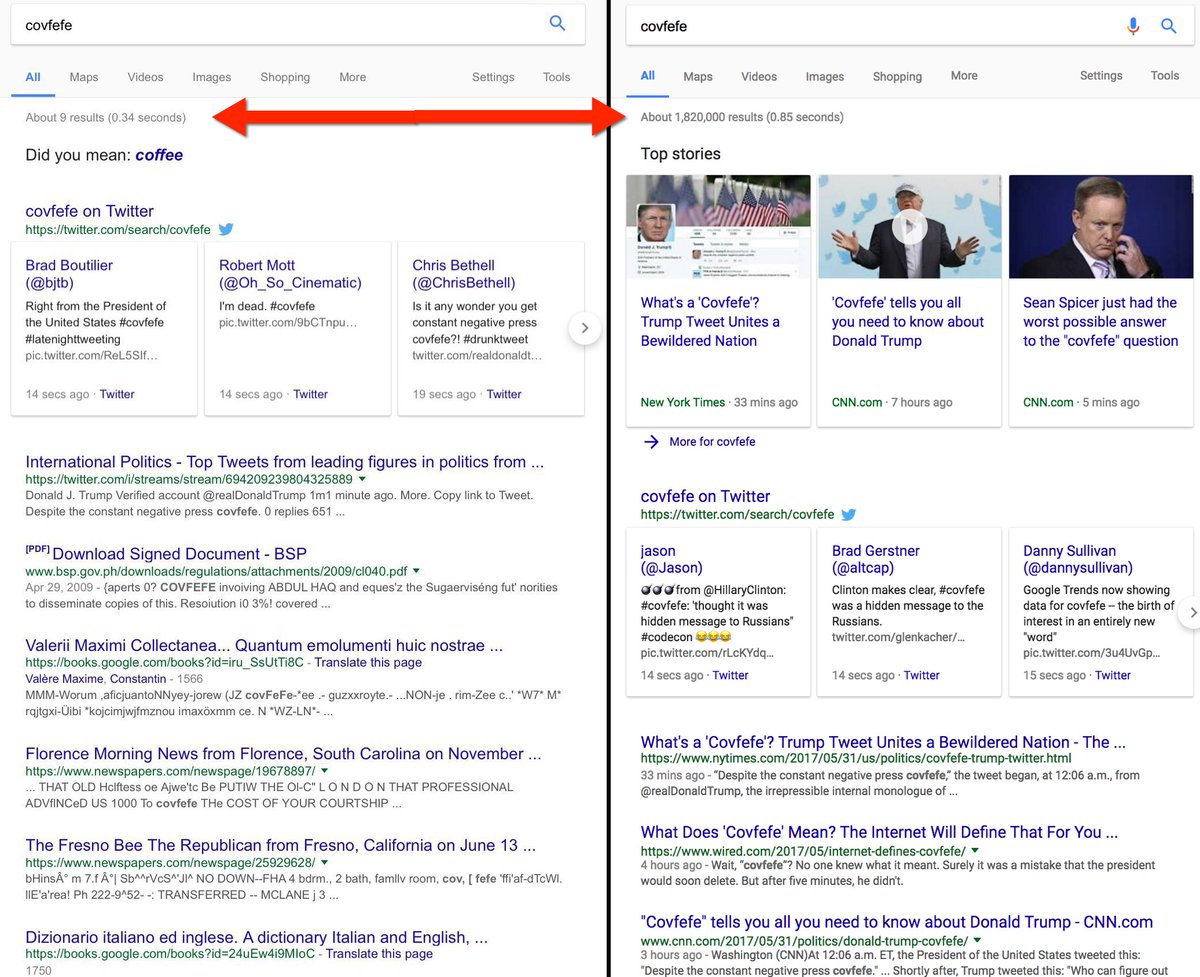Open International Politics Top Tweets result
Image resolution: width=1200 pixels, height=977 pixels.
[x=285, y=462]
